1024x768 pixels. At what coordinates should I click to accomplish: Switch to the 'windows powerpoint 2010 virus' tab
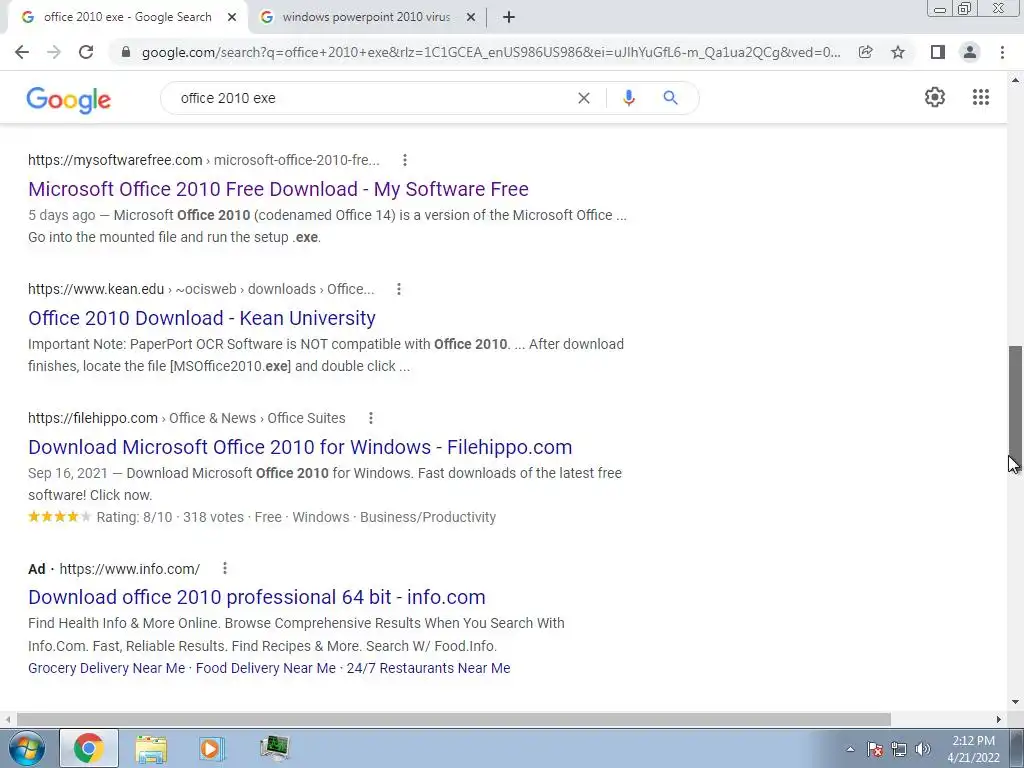coord(366,18)
